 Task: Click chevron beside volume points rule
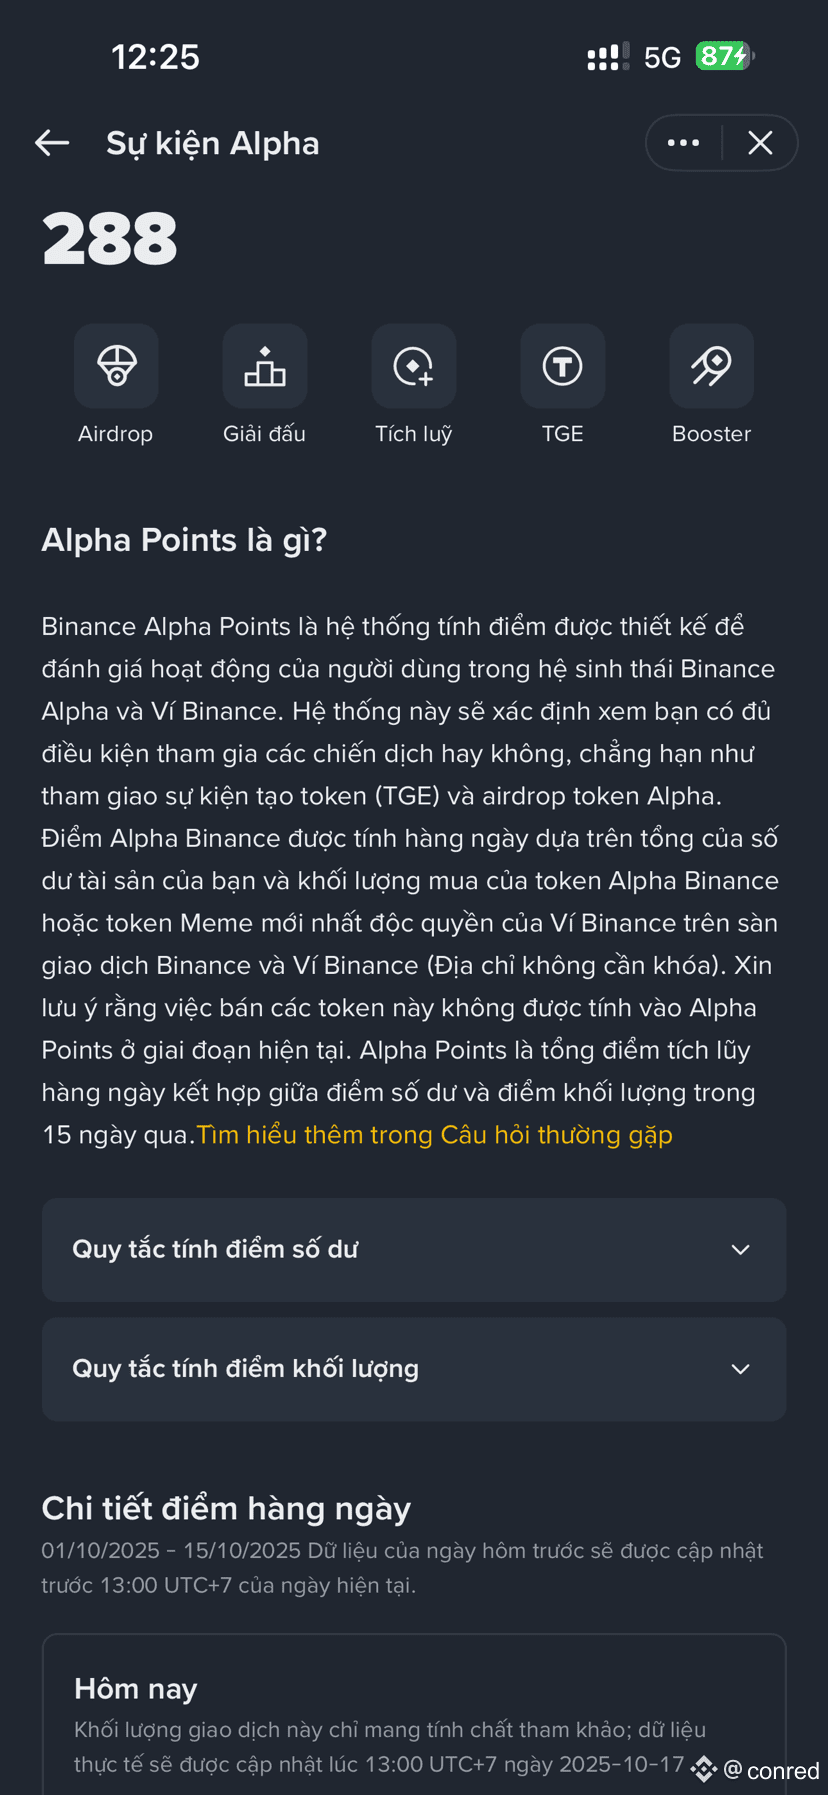pos(741,1369)
